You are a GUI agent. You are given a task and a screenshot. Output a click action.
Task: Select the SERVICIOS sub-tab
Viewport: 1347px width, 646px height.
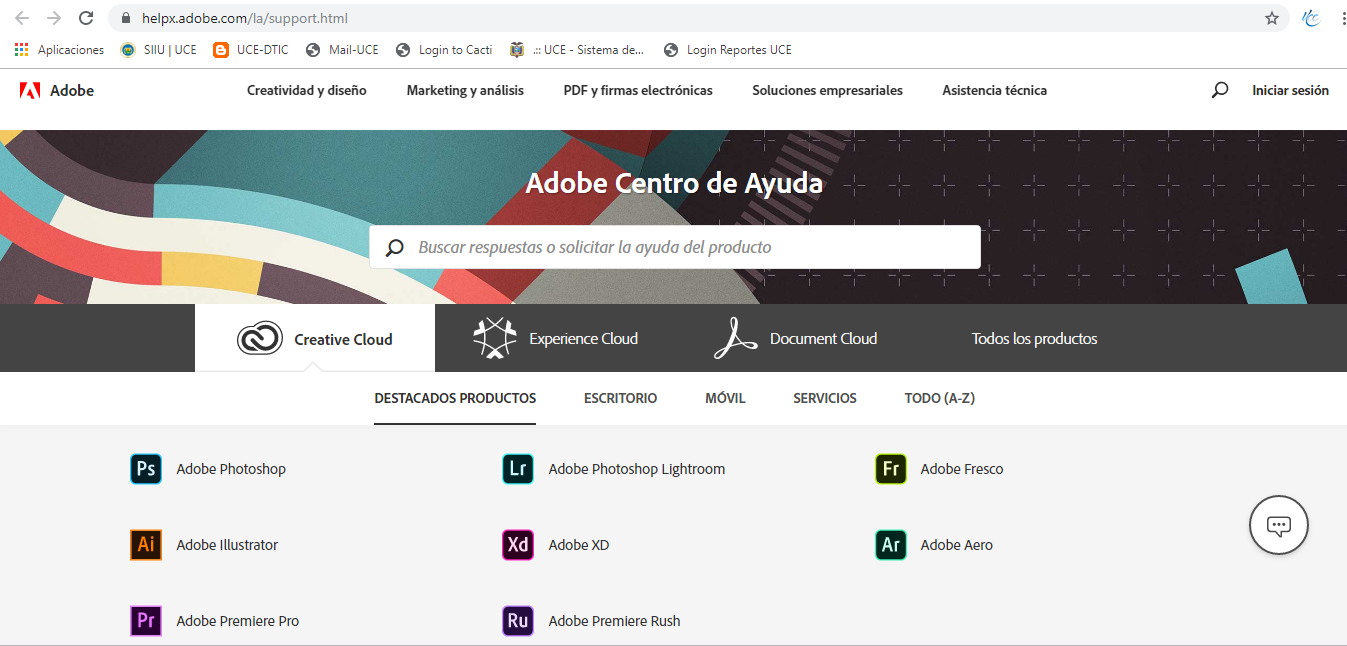(x=825, y=398)
